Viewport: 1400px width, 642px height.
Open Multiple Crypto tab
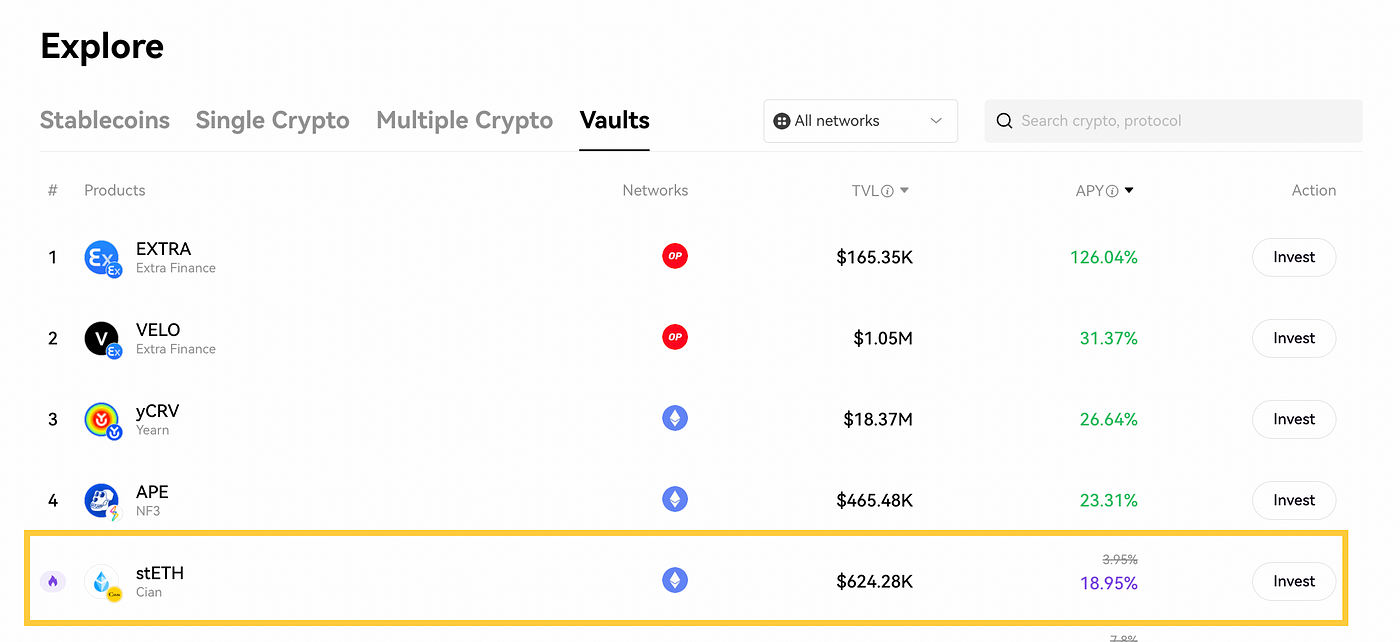coord(465,120)
